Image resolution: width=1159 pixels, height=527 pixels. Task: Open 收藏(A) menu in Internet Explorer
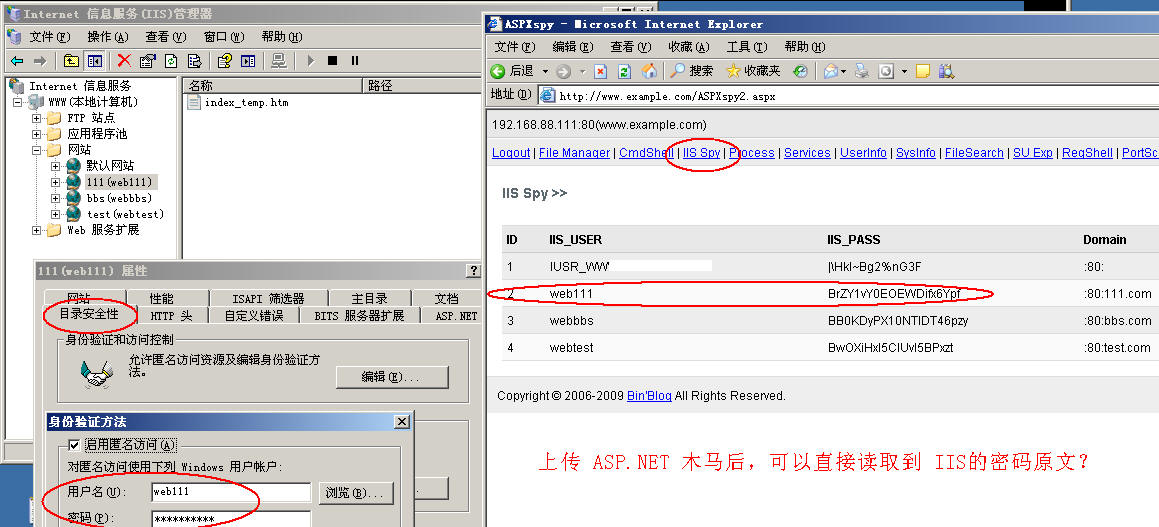coord(690,47)
